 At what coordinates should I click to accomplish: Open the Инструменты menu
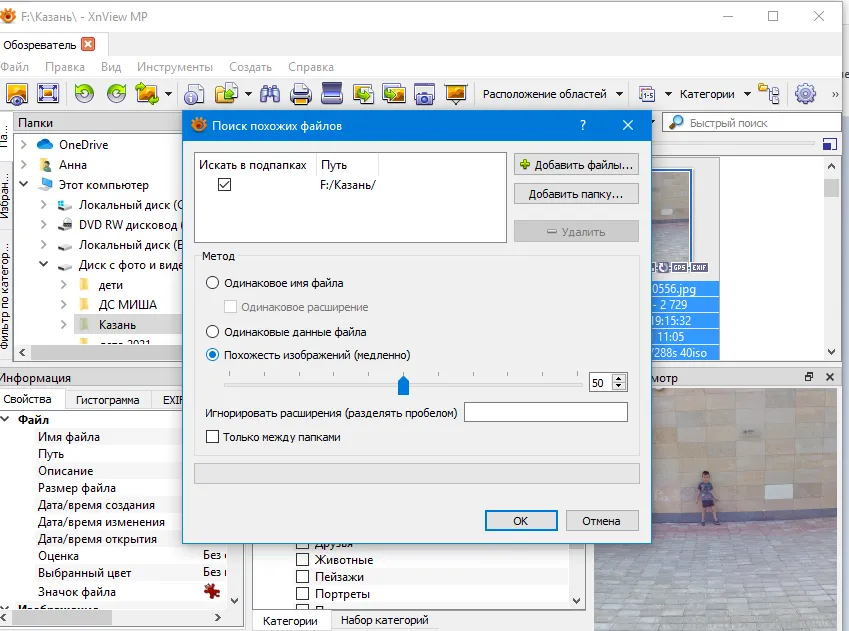point(175,67)
